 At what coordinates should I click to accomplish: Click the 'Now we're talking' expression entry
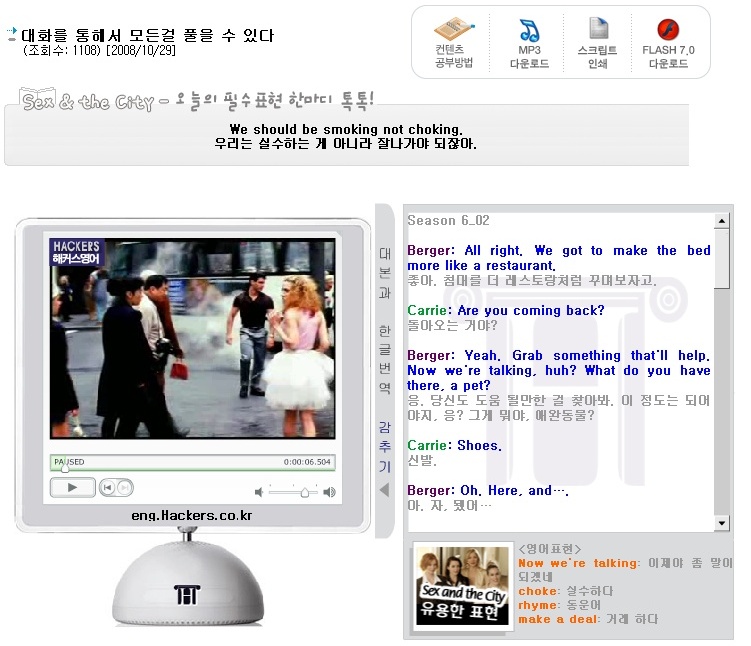coord(625,569)
